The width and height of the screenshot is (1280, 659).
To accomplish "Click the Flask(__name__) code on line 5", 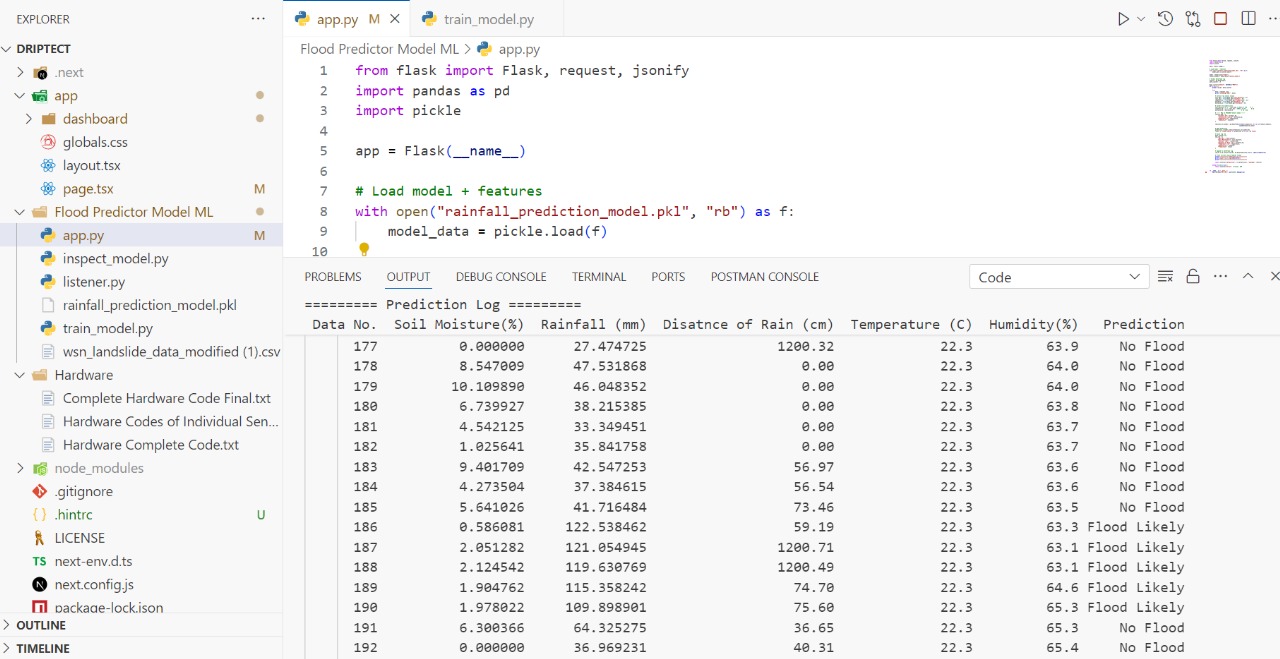I will [x=465, y=151].
